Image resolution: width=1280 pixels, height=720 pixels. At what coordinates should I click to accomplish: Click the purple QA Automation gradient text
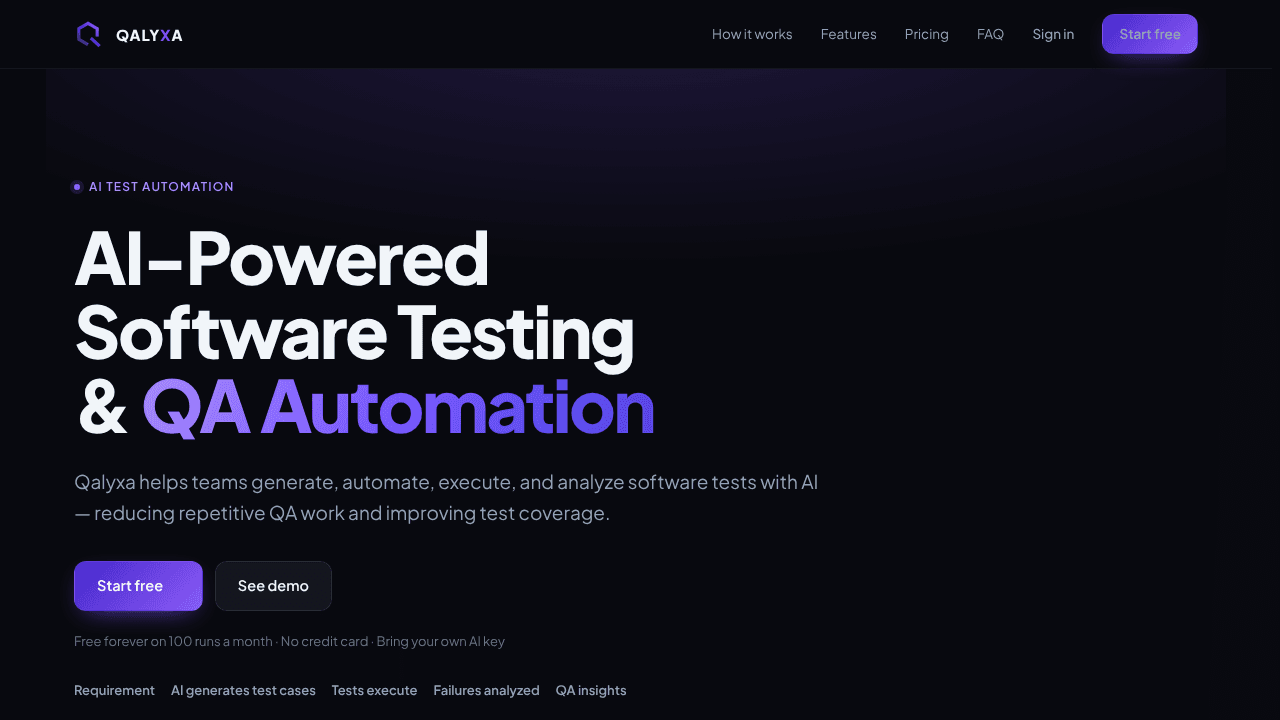tap(398, 407)
